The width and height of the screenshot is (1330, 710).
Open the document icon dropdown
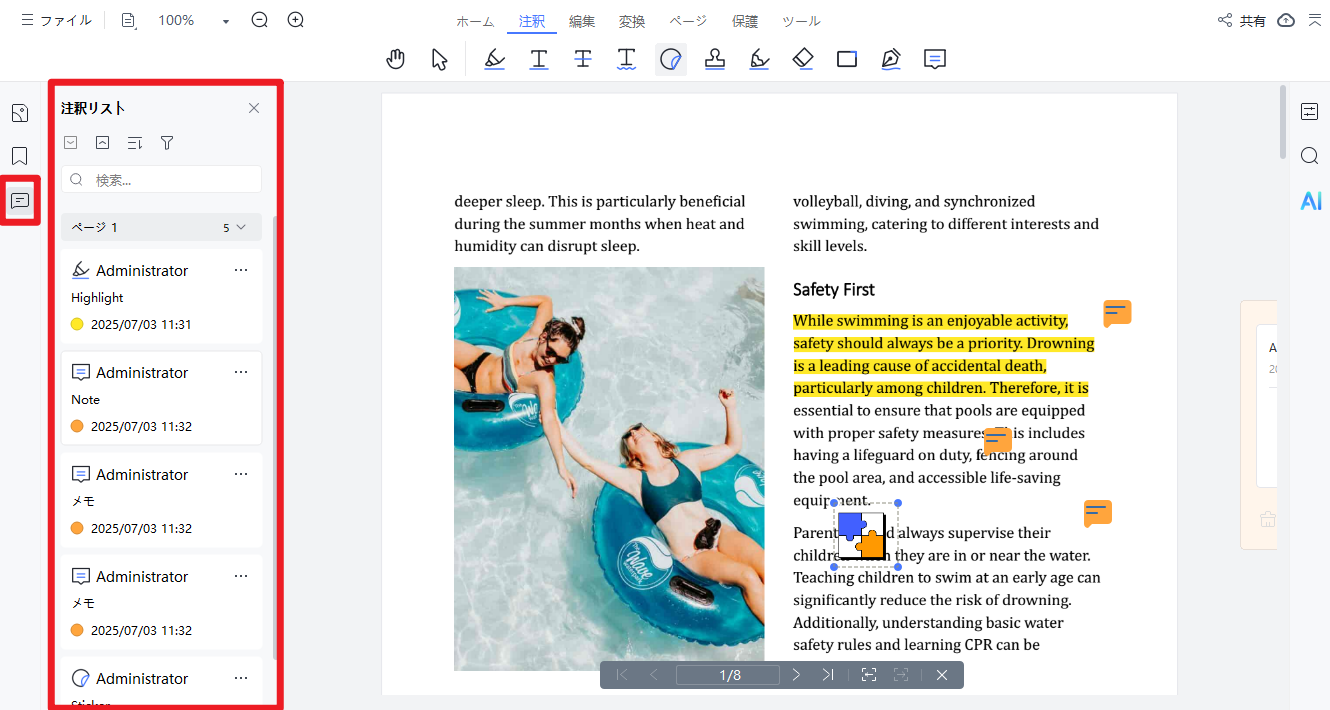click(x=129, y=20)
